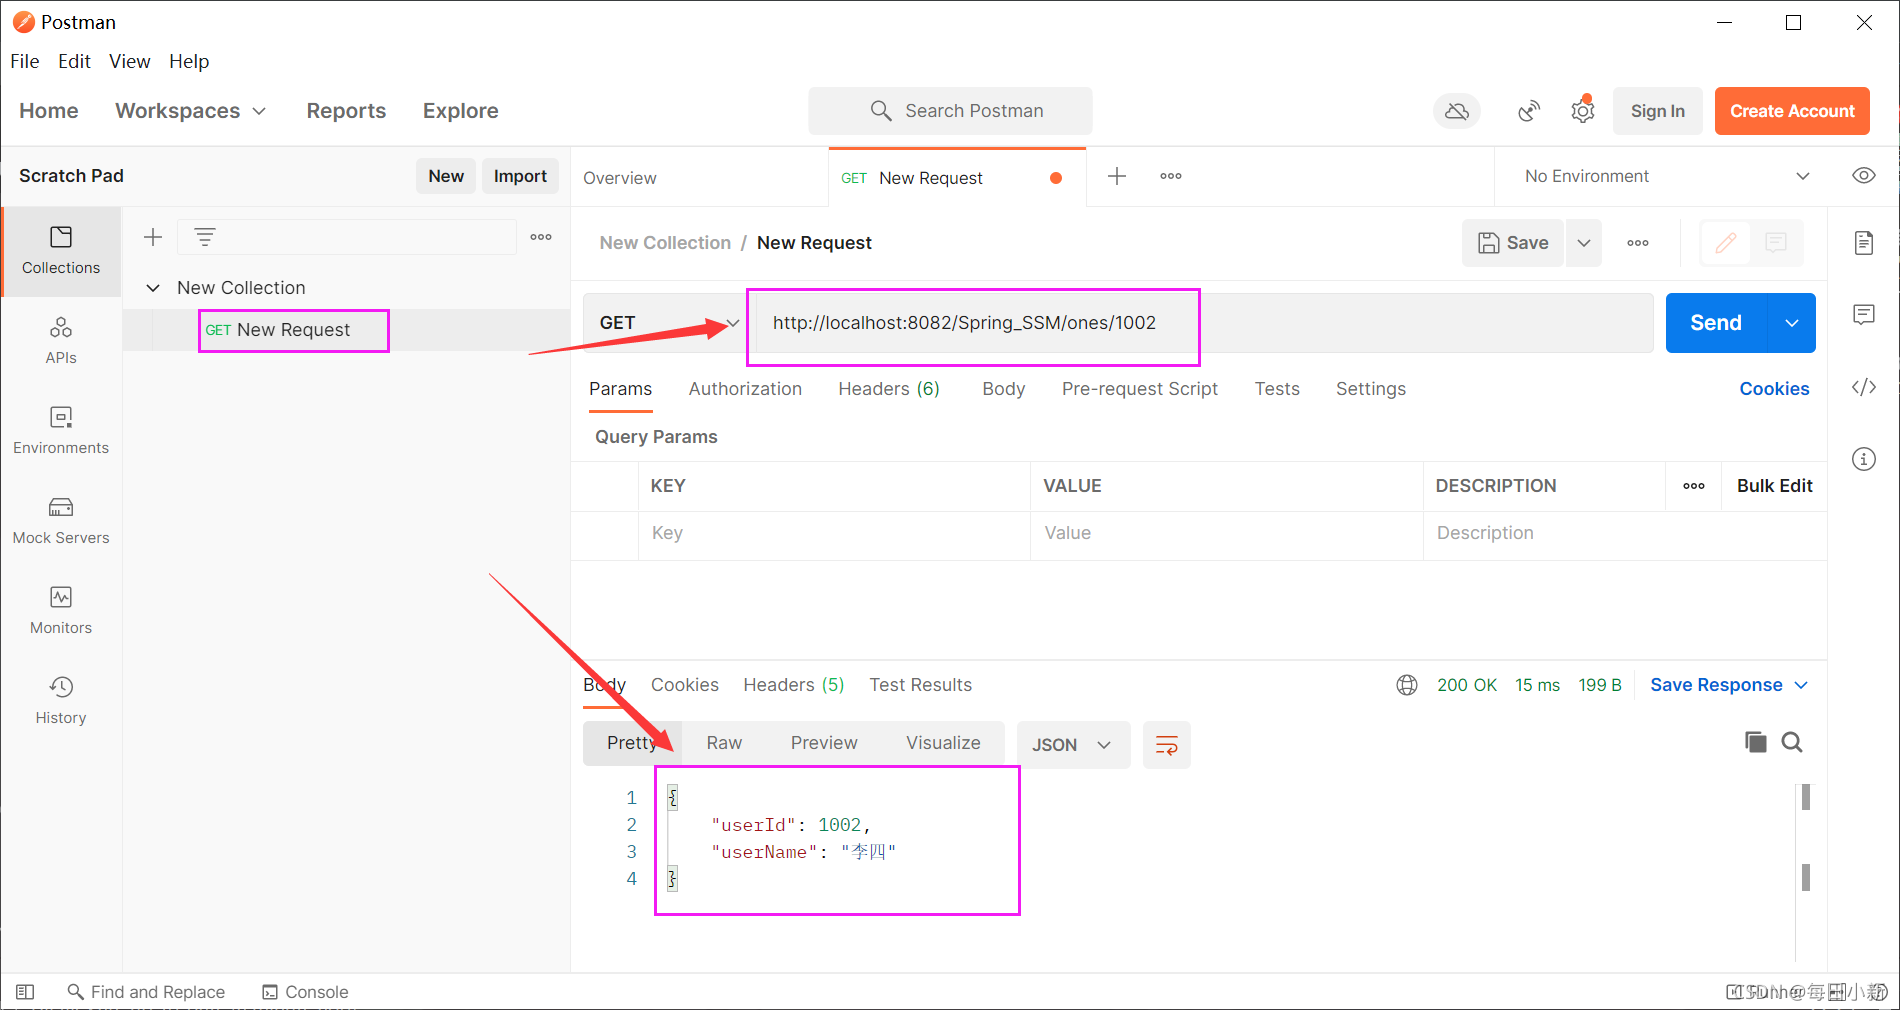Open the Send button dropdown arrow
The height and width of the screenshot is (1010, 1900).
tap(1792, 323)
